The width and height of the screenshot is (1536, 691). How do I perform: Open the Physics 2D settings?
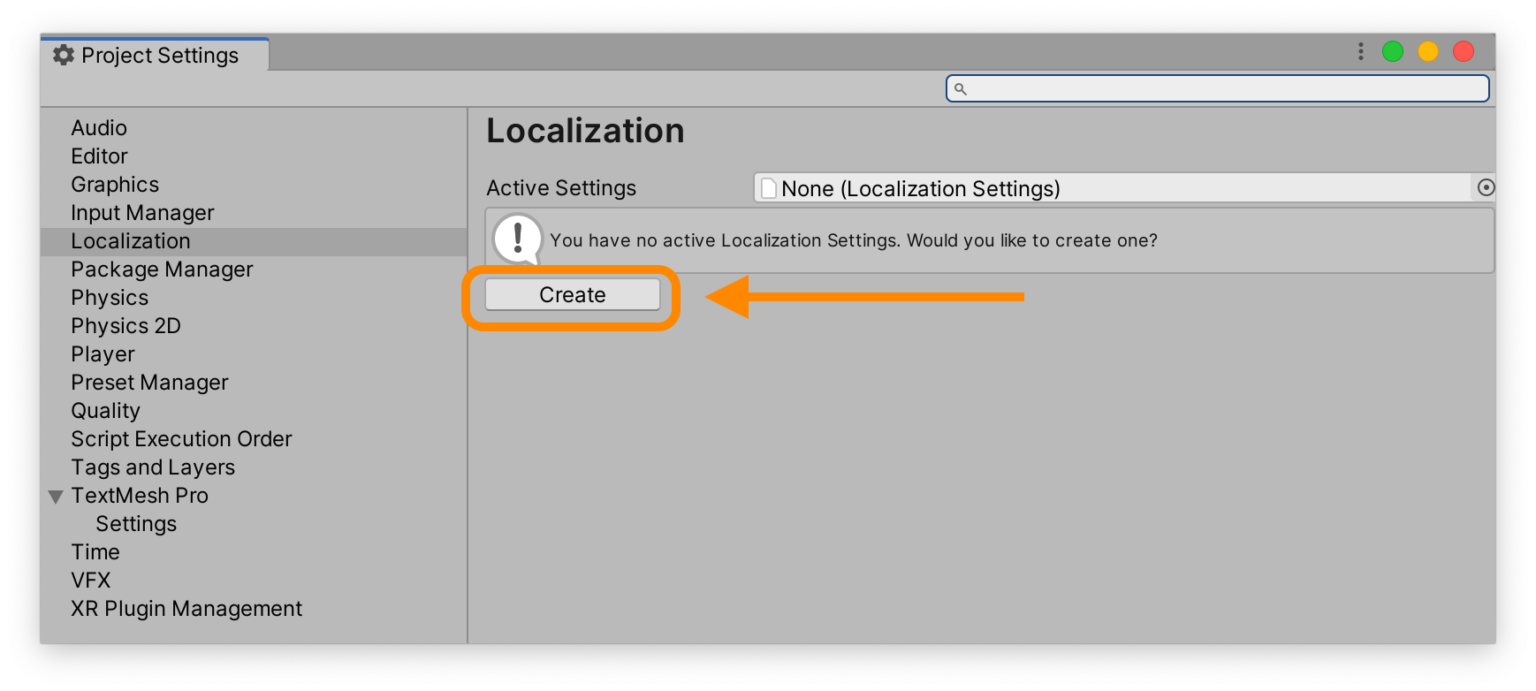(x=126, y=326)
